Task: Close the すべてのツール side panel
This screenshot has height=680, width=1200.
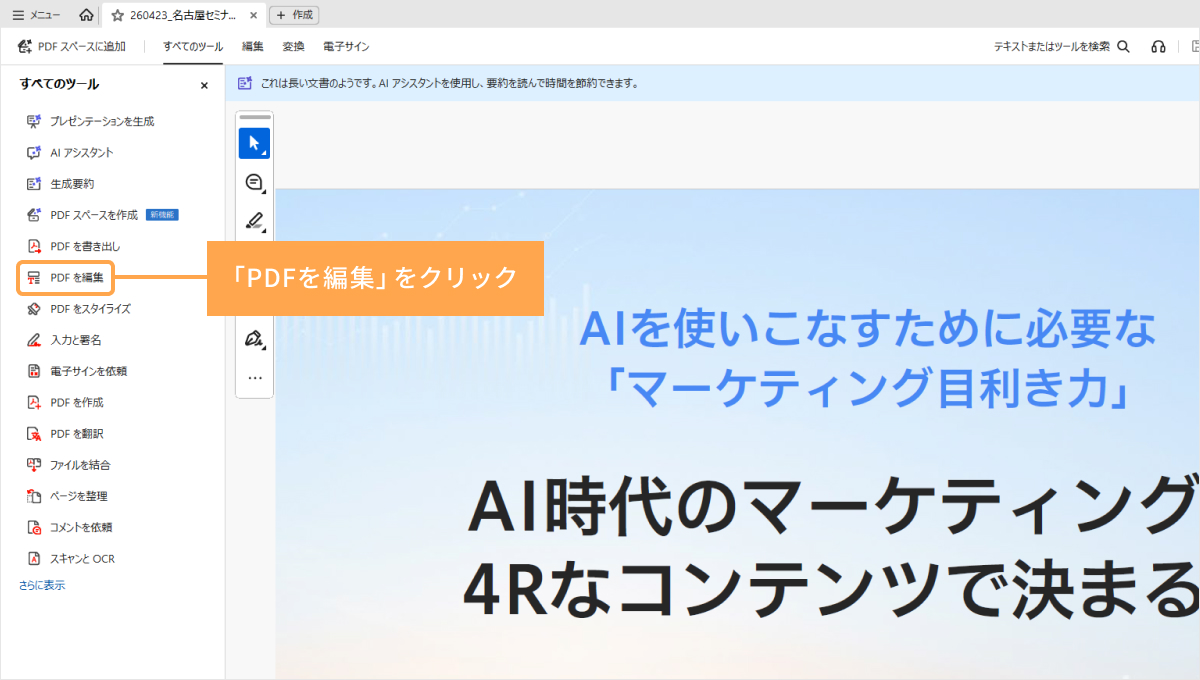Action: [204, 85]
